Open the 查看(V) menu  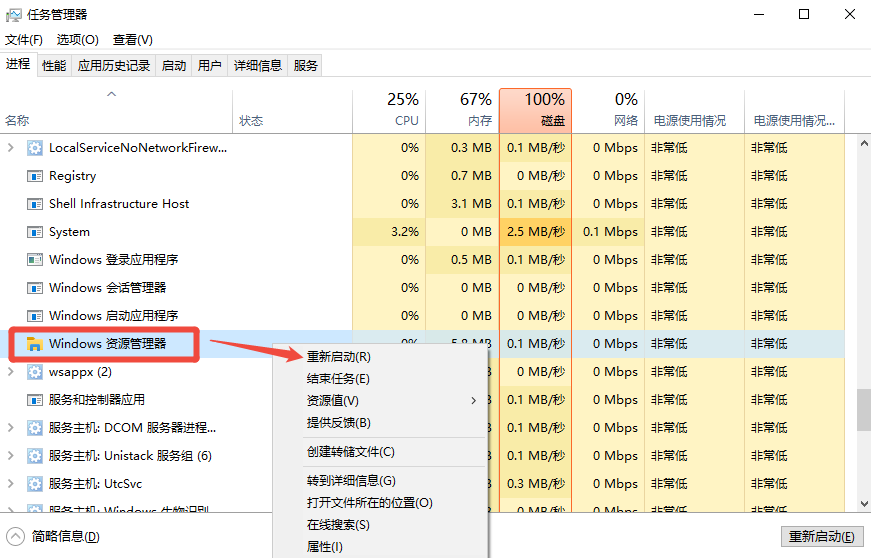pyautogui.click(x=132, y=40)
